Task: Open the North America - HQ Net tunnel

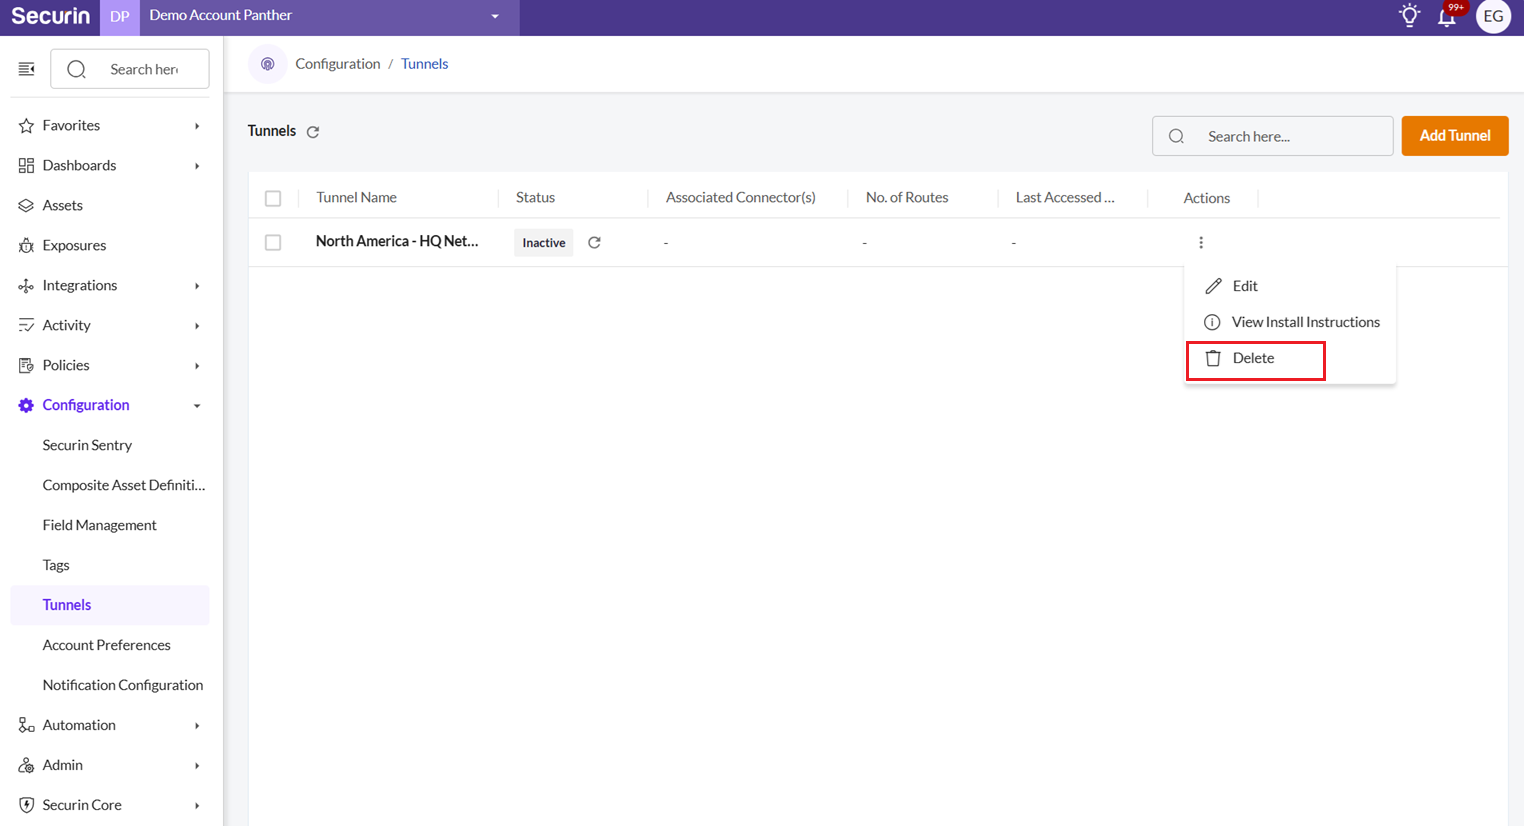Action: pos(397,241)
